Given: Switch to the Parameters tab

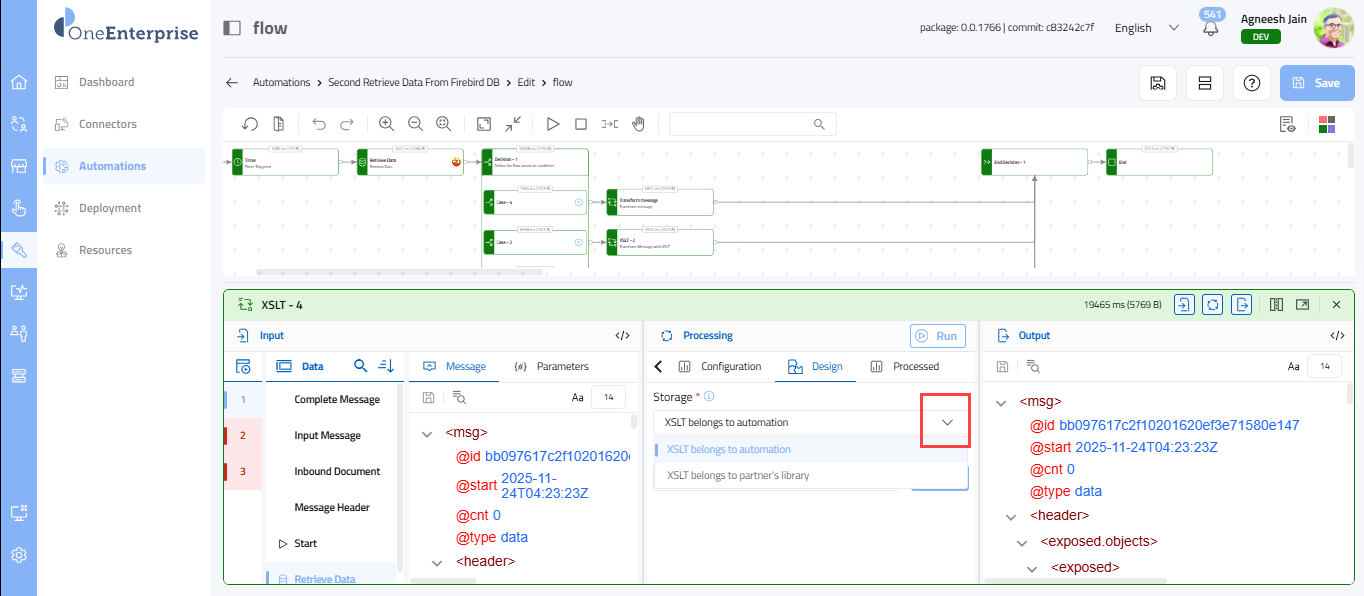Looking at the screenshot, I should 552,366.
